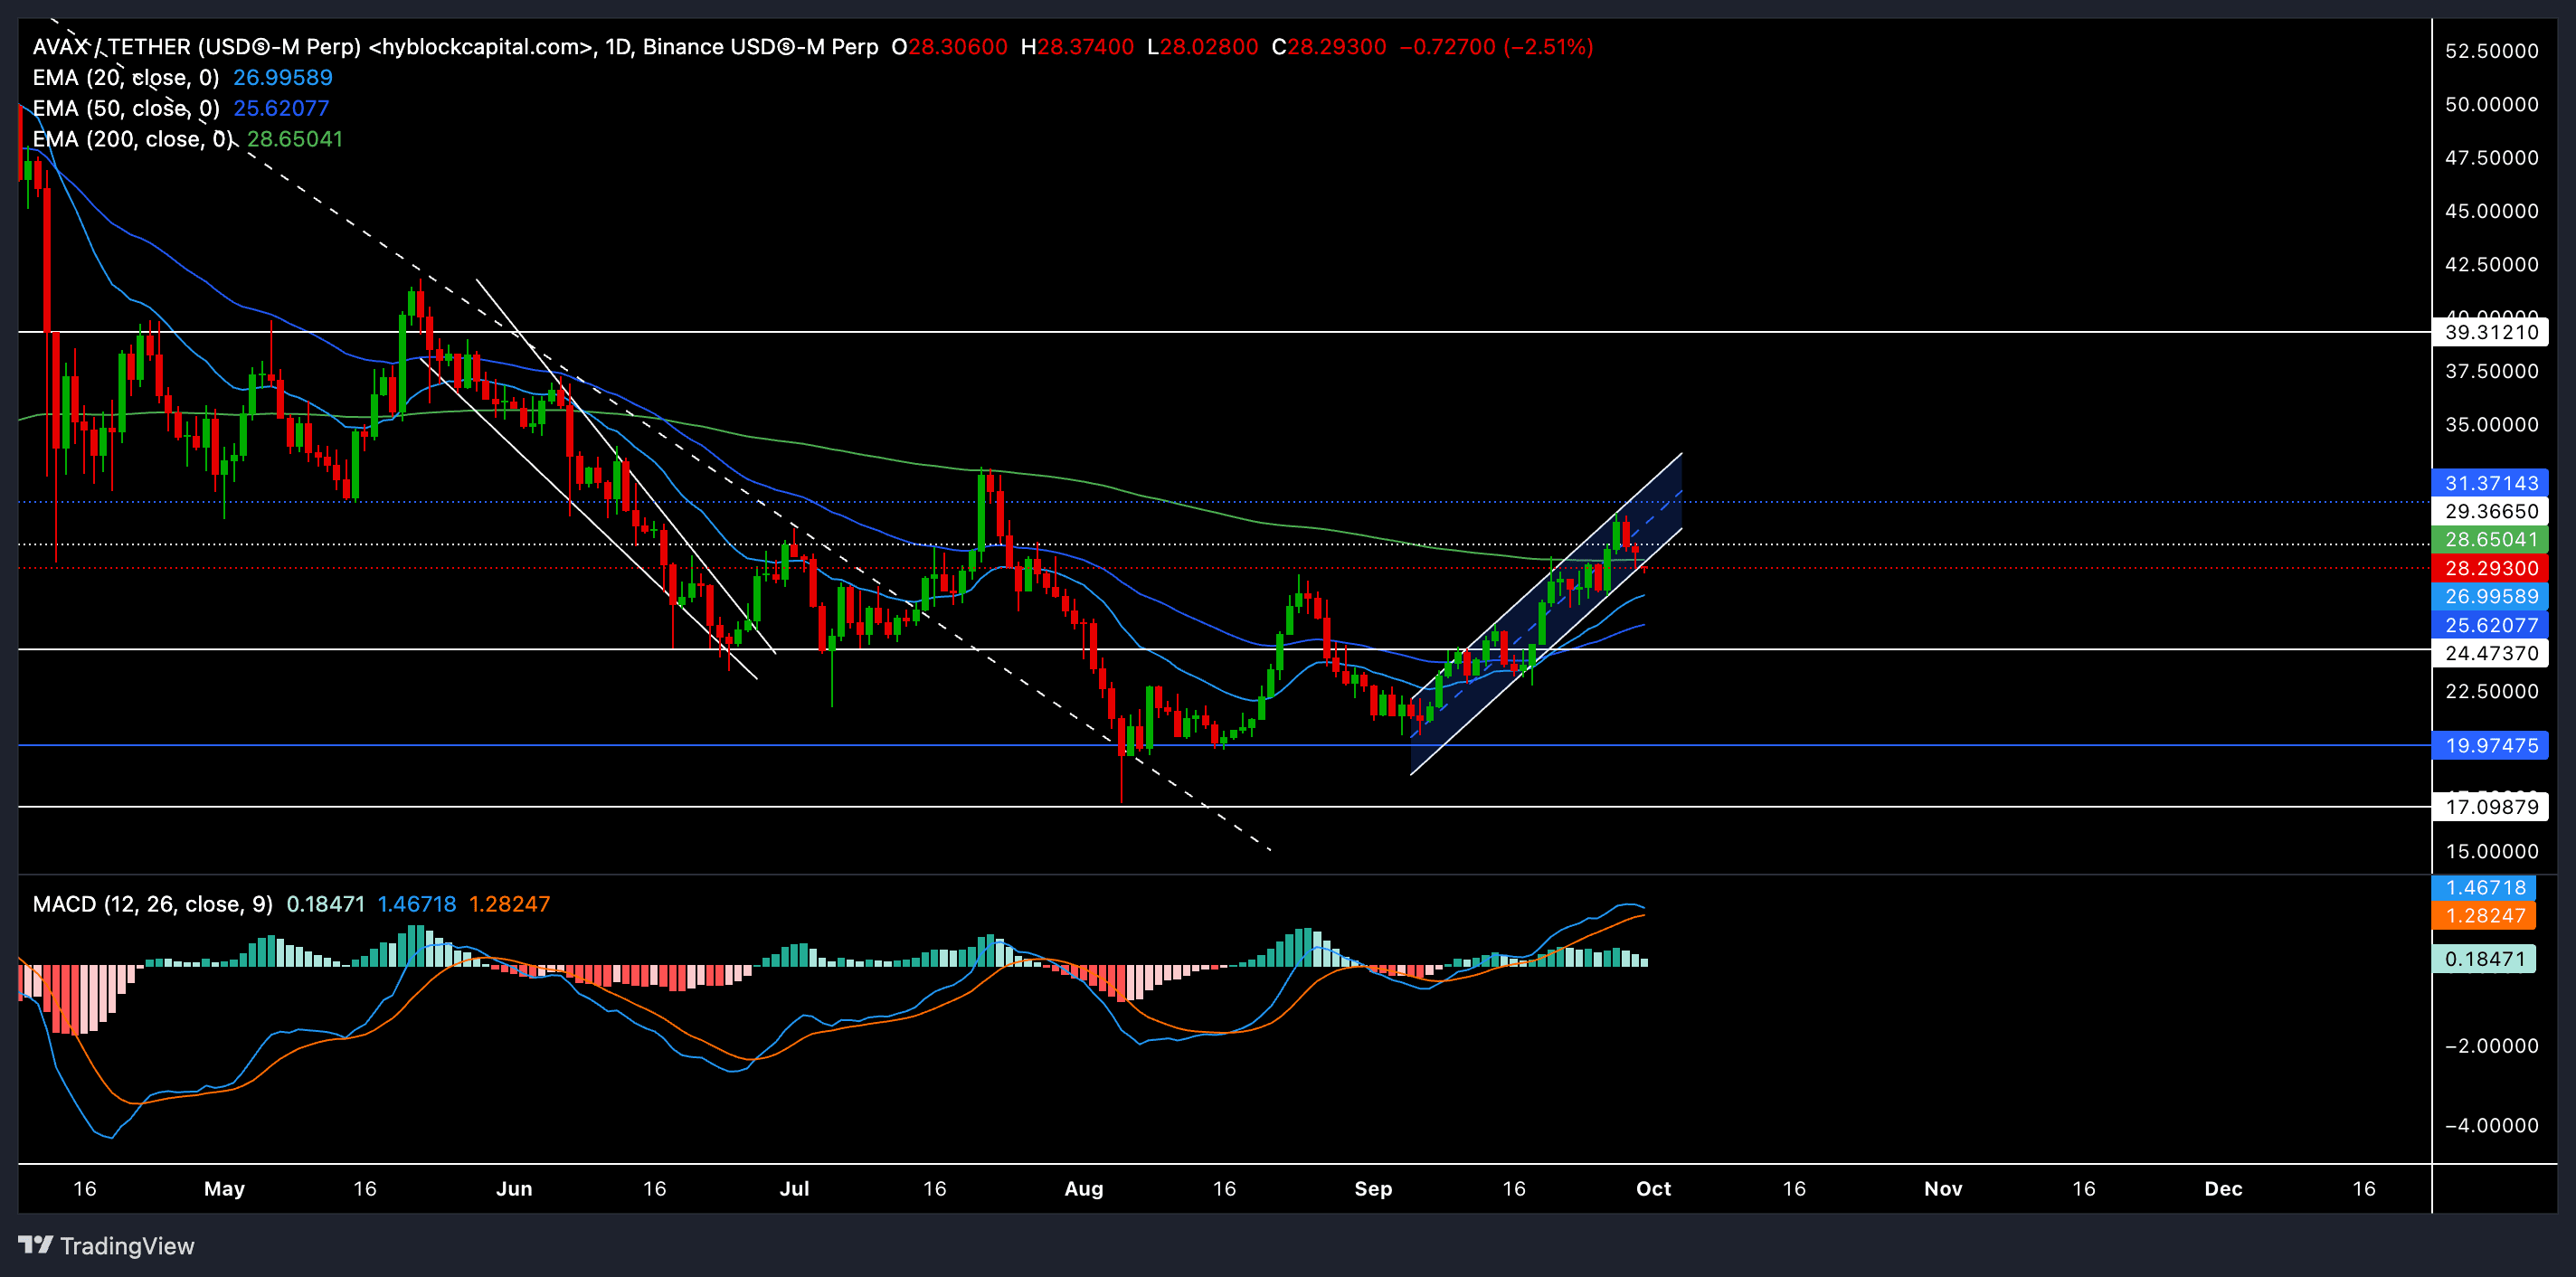This screenshot has height=1277, width=2576.
Task: Click the orange 1.28247 MACD signal tag
Action: (2484, 916)
